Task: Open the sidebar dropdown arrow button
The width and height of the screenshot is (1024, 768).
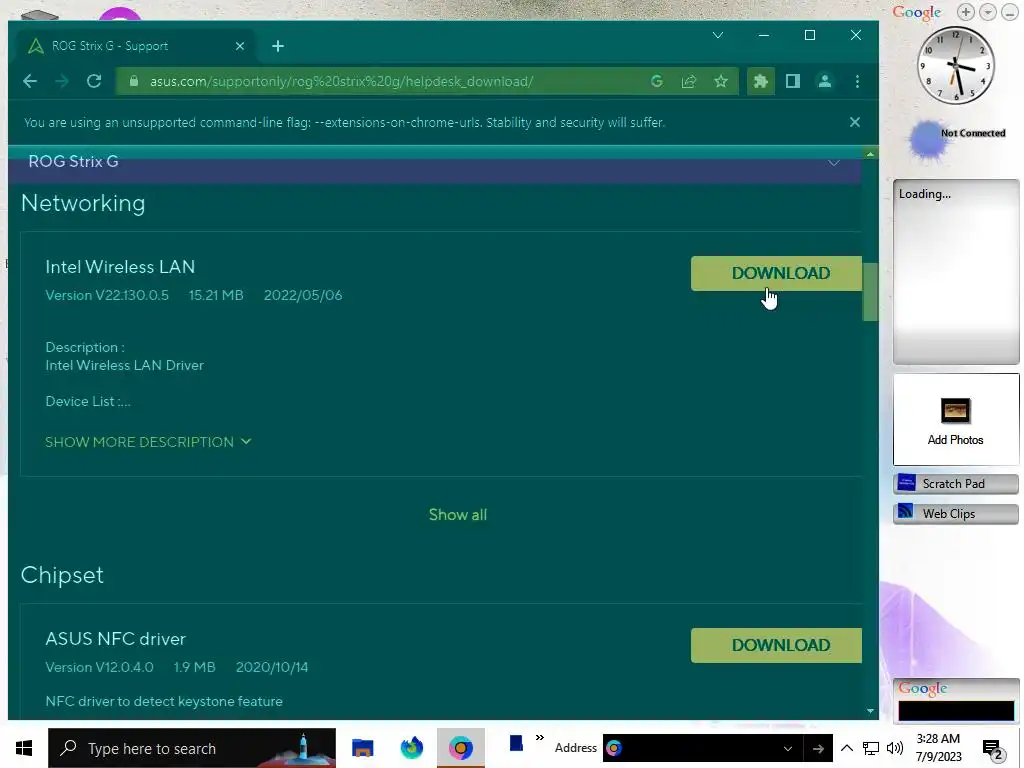Action: tap(988, 12)
